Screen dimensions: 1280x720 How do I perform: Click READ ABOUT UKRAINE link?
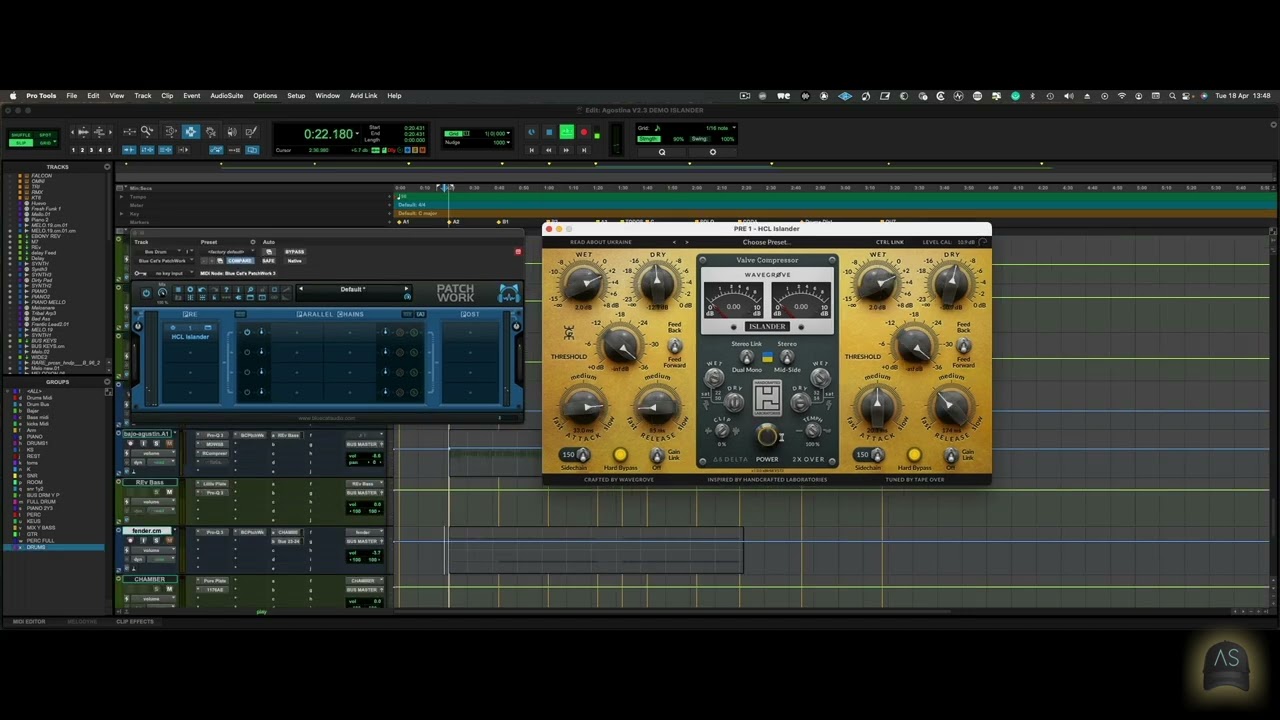pyautogui.click(x=601, y=242)
